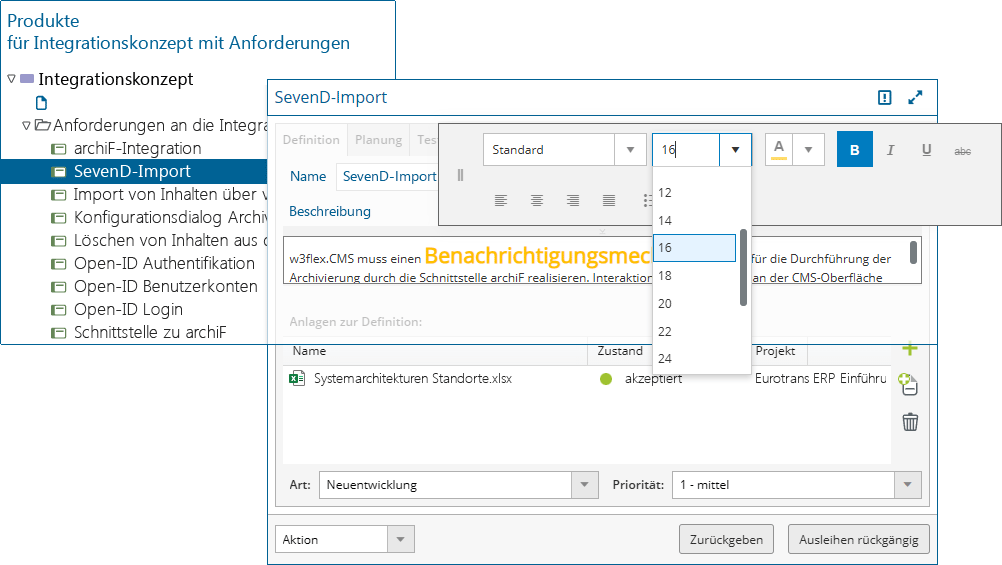
Task: Open the font color picker arrow
Action: click(808, 150)
